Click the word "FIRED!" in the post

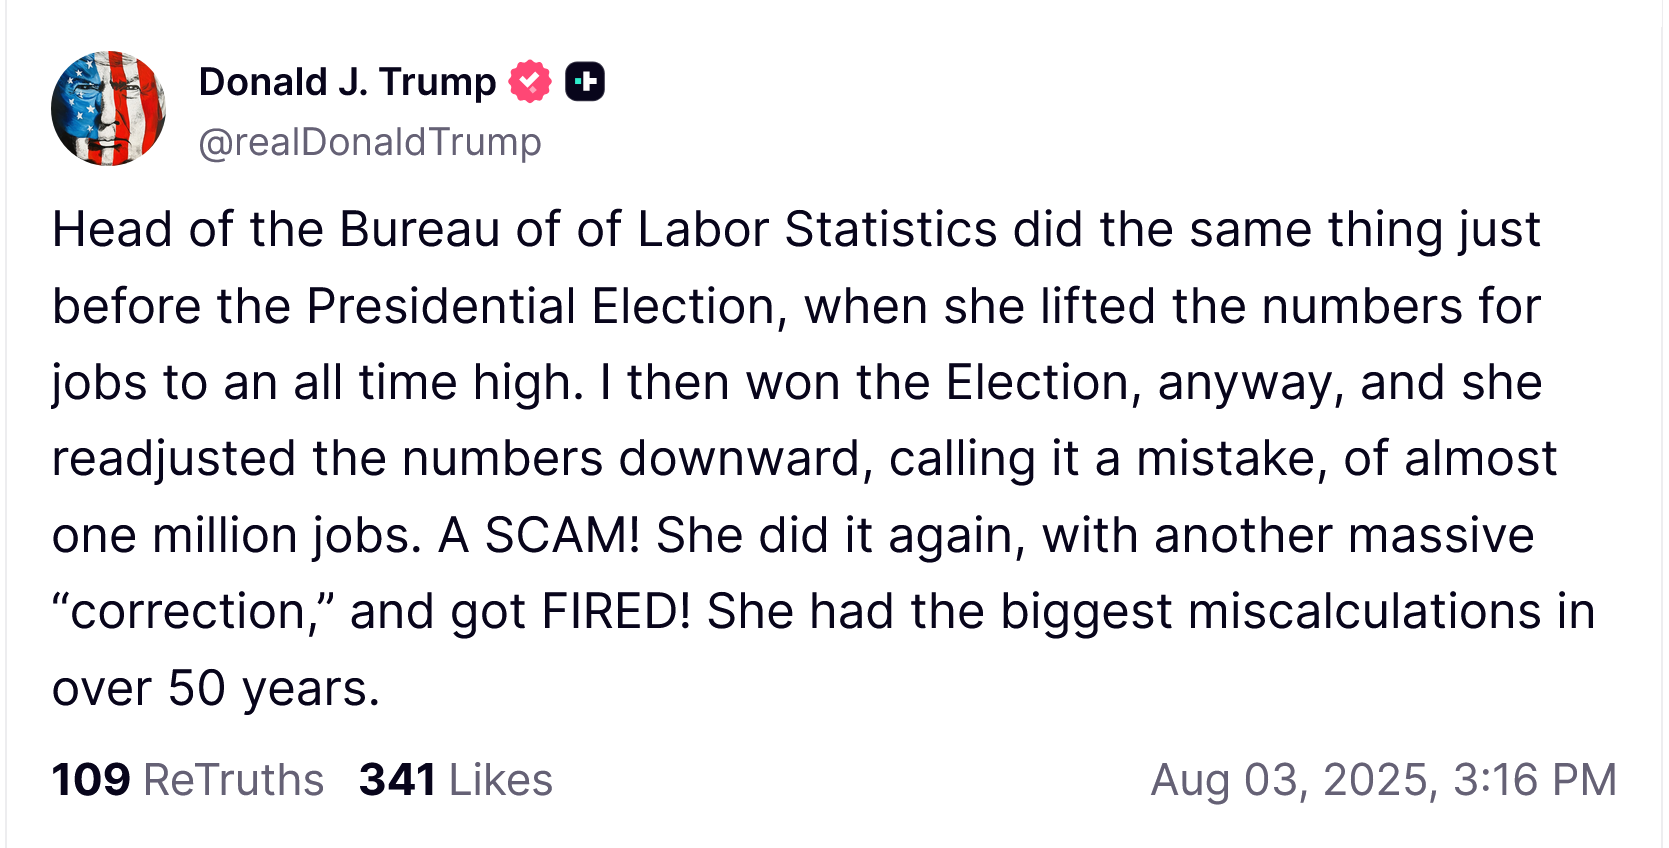click(616, 612)
